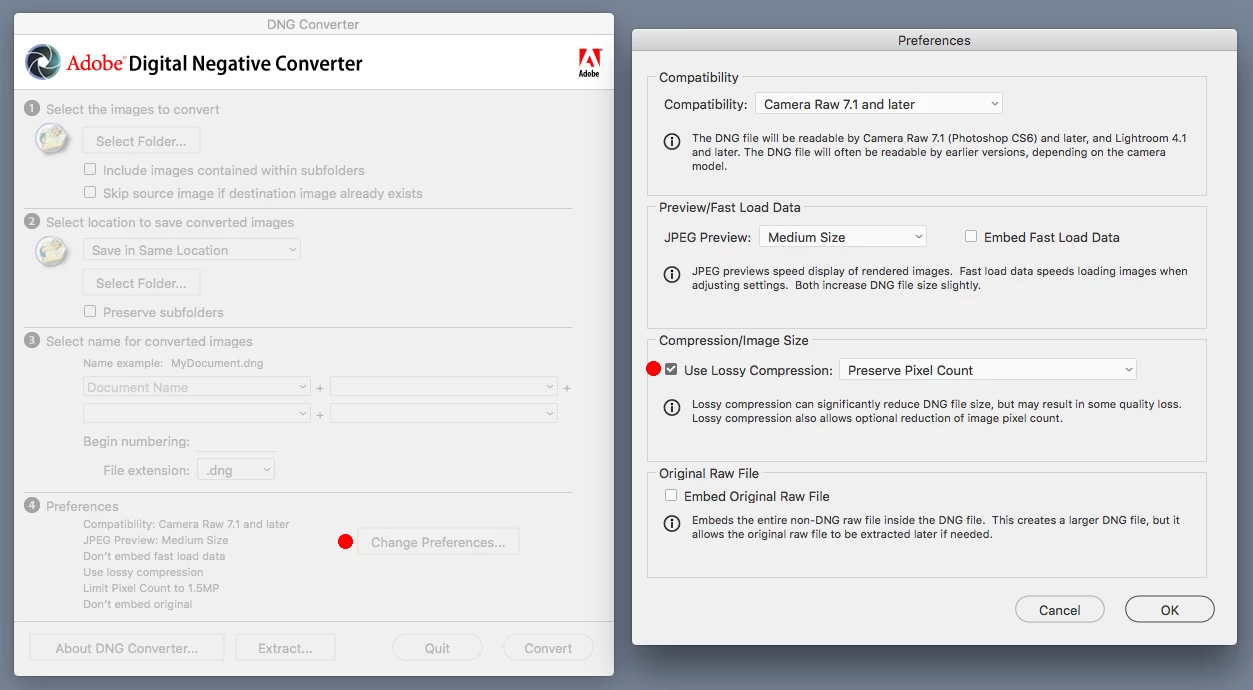Uncheck Use Lossy Compression checkbox
Image resolution: width=1253 pixels, height=690 pixels.
click(x=671, y=370)
